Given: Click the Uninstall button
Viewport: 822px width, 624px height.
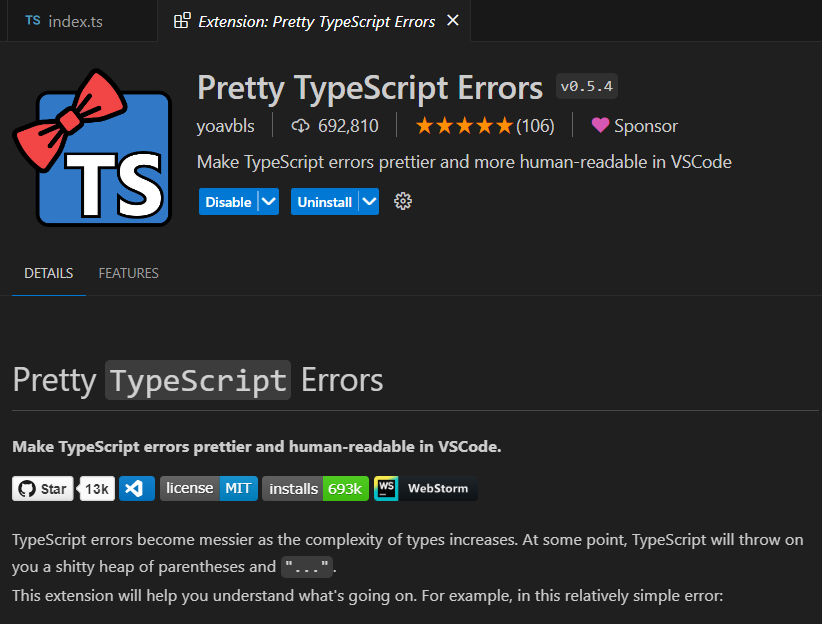Looking at the screenshot, I should [325, 202].
